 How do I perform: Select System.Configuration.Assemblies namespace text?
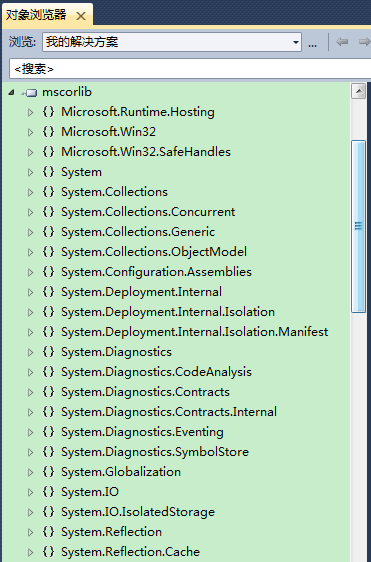[x=156, y=272]
